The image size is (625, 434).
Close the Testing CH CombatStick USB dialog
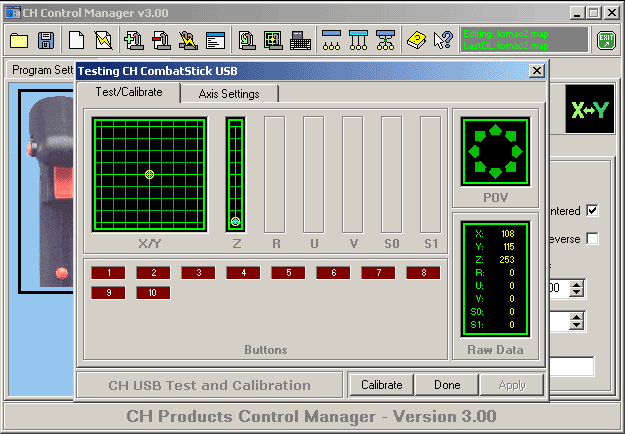point(537,71)
